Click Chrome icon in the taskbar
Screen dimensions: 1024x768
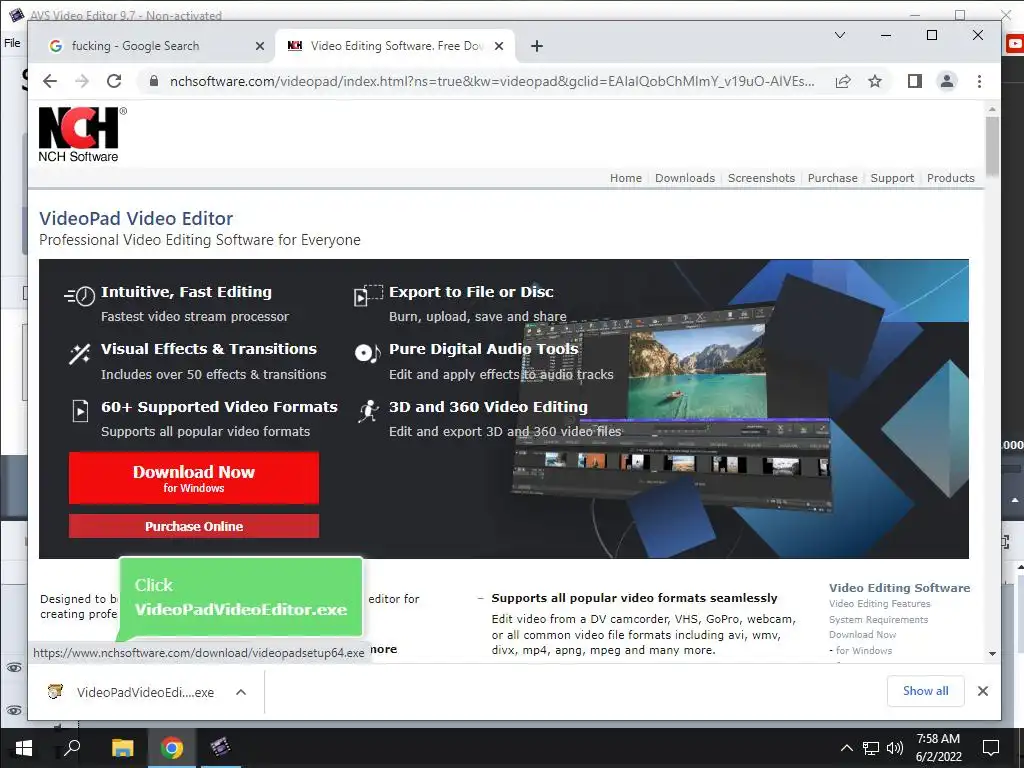click(x=172, y=748)
